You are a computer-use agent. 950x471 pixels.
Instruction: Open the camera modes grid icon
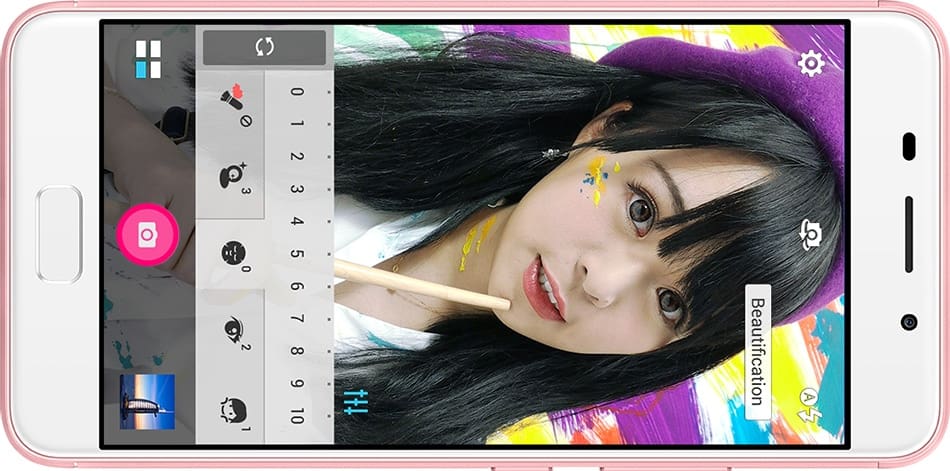[x=148, y=59]
